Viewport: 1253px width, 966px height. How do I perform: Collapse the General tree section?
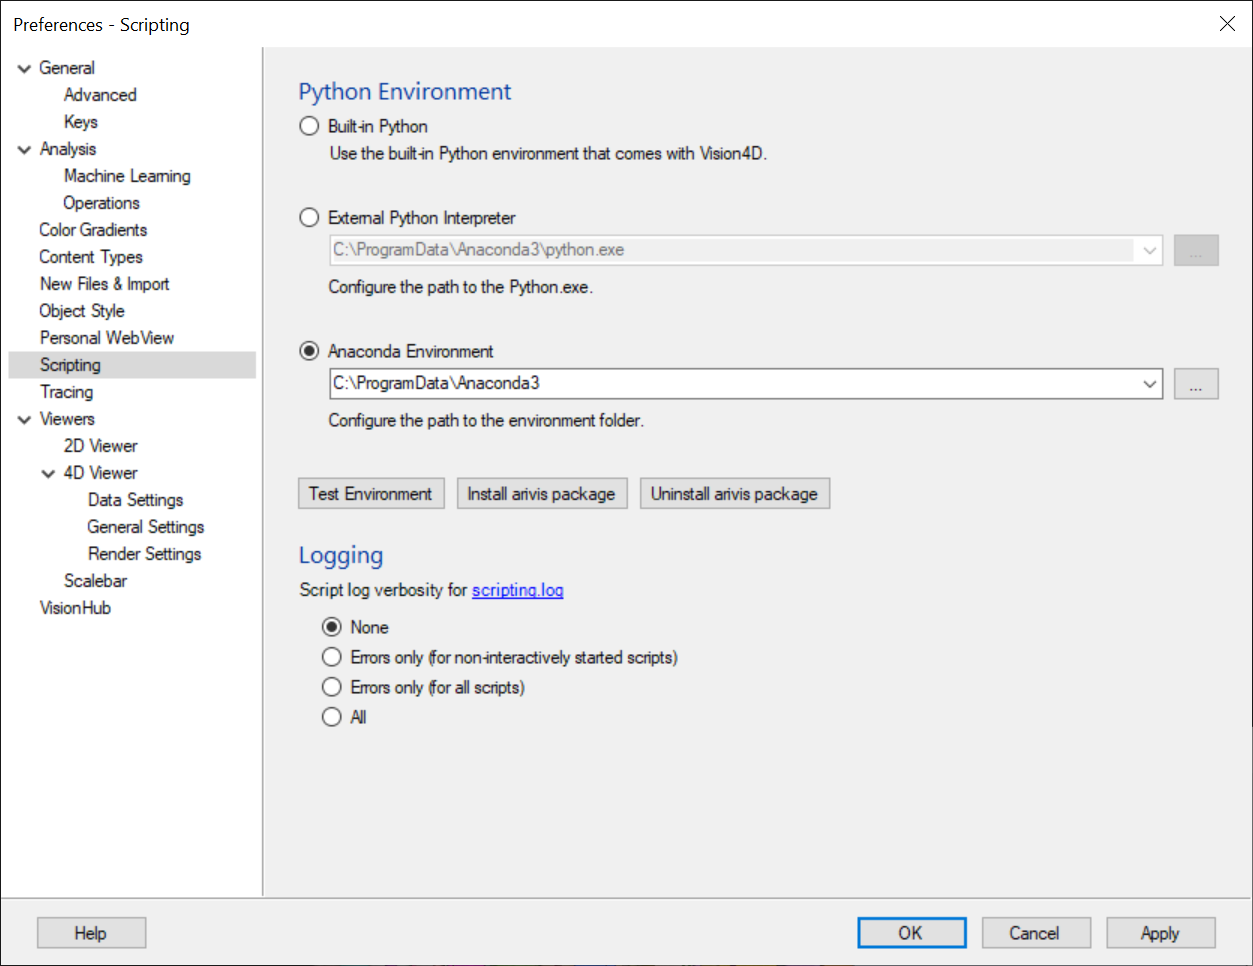pyautogui.click(x=23, y=67)
